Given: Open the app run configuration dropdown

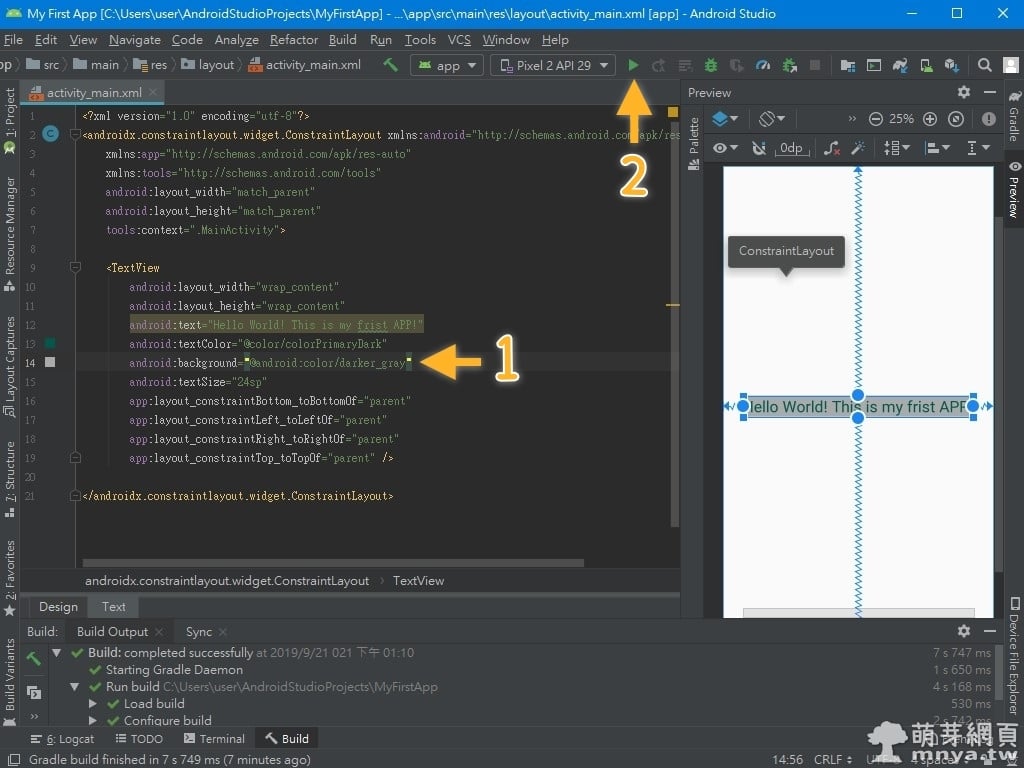Looking at the screenshot, I should point(447,65).
